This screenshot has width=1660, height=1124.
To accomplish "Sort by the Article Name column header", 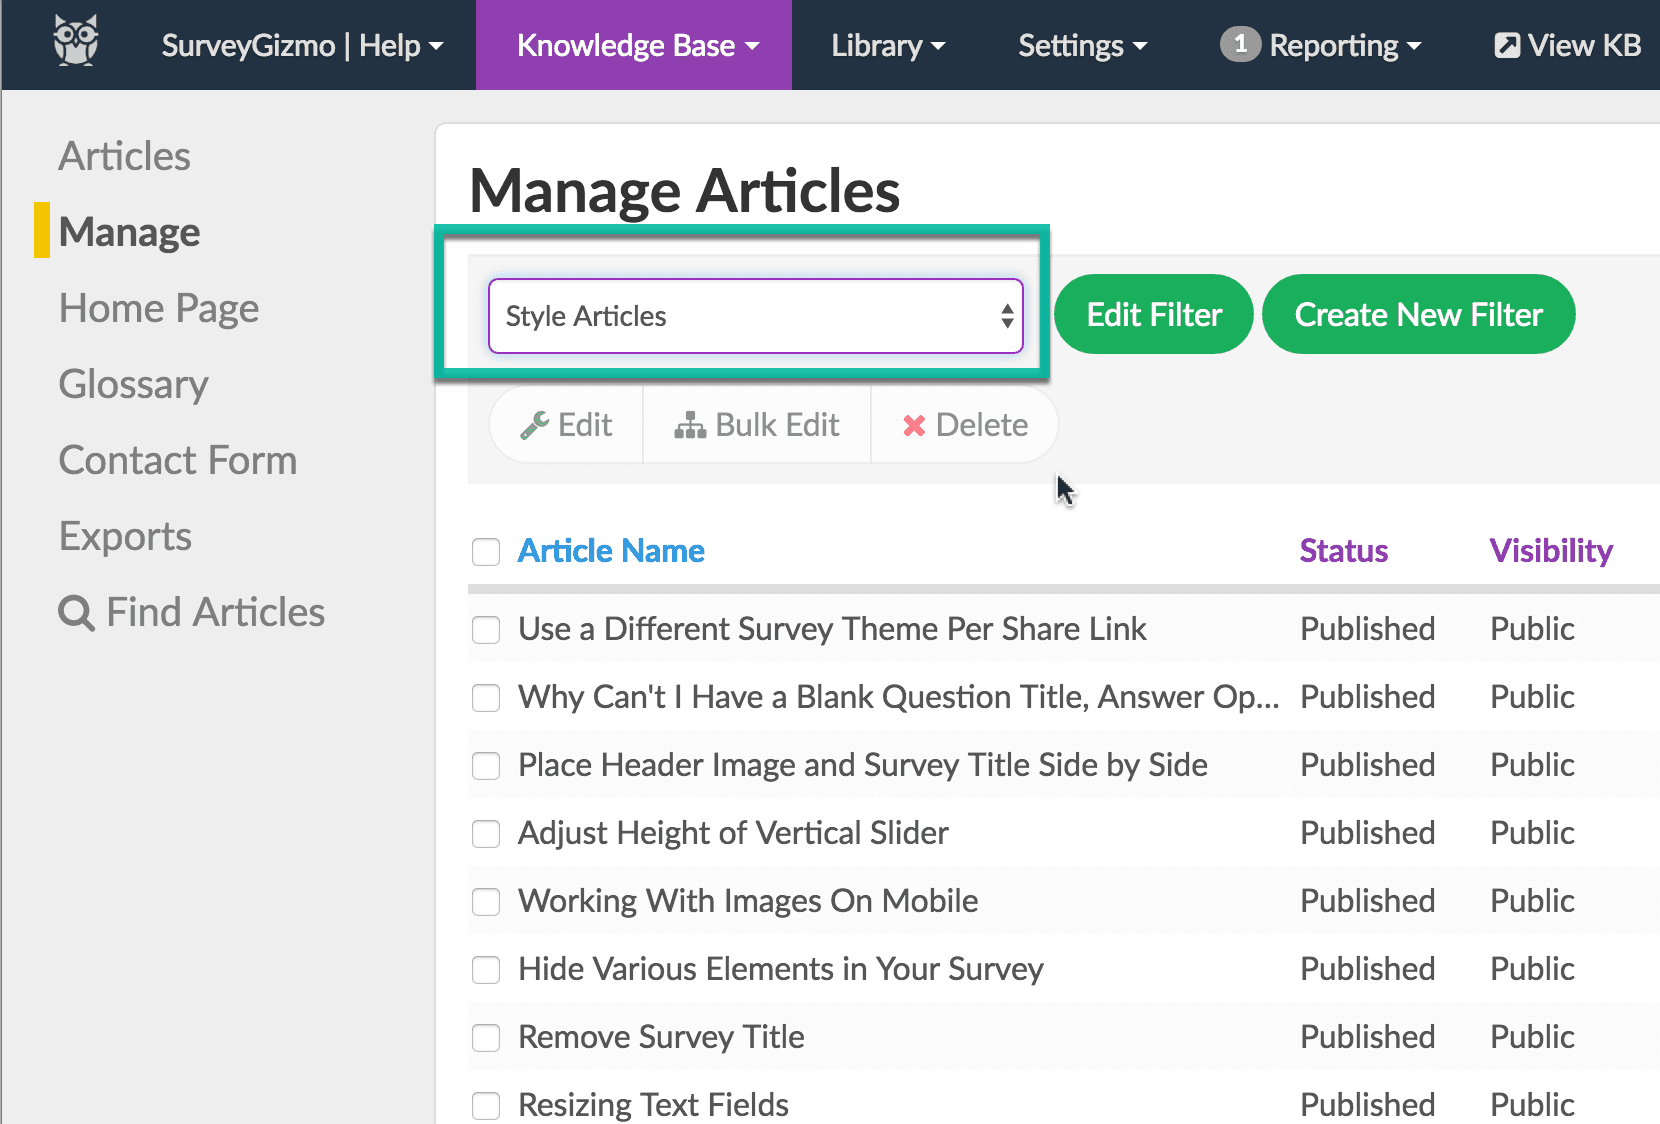I will click(x=611, y=551).
